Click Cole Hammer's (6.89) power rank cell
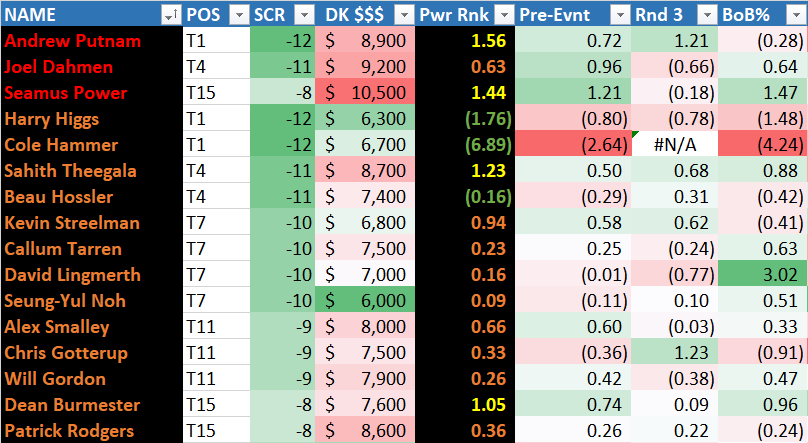 click(x=465, y=145)
